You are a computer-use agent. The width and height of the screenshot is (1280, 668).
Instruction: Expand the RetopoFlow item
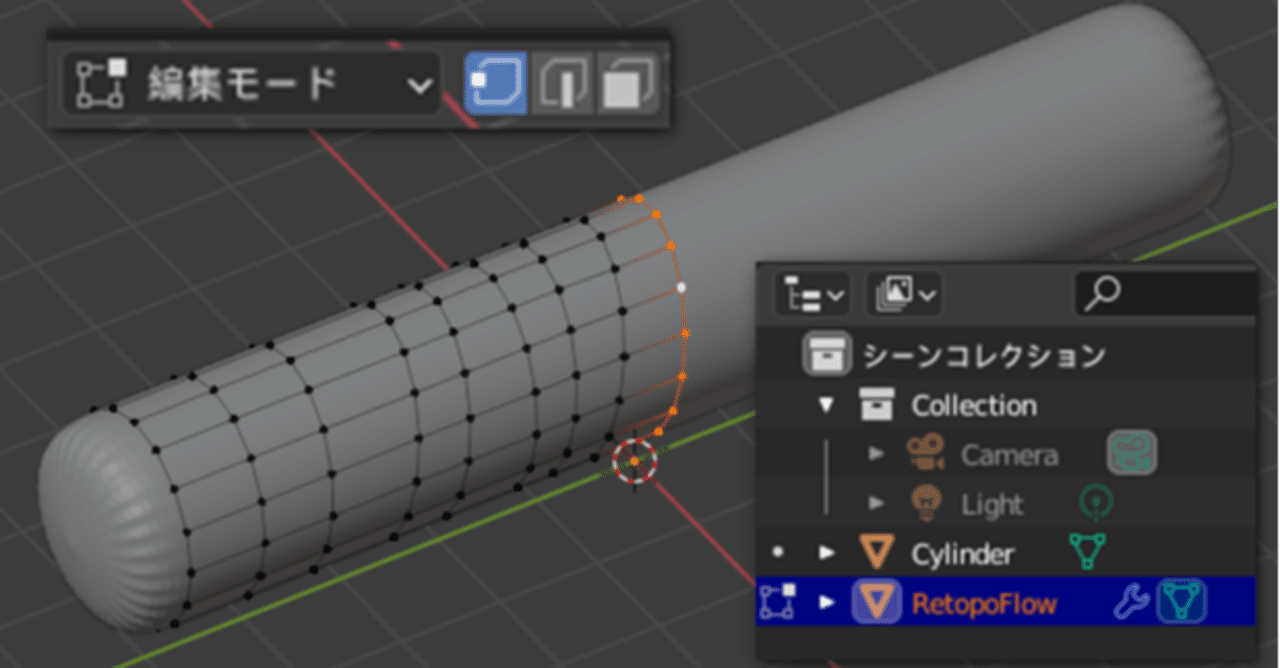826,602
